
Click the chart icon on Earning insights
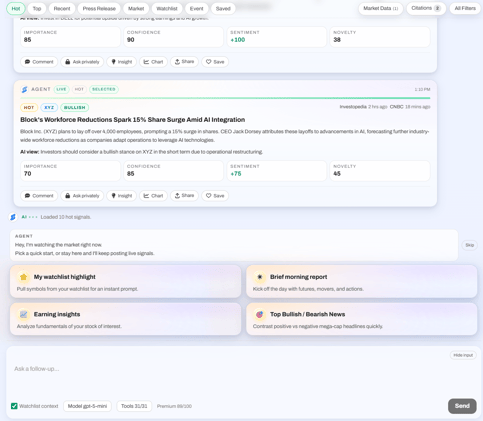(23, 314)
